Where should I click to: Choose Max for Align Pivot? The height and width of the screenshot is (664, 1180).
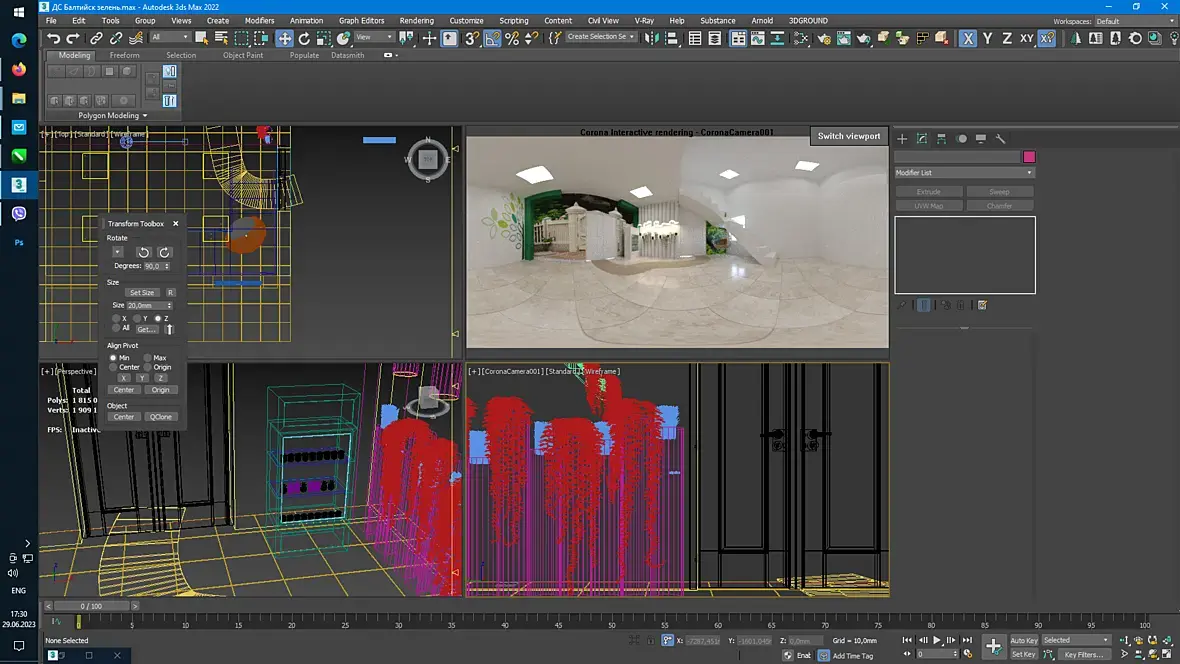click(147, 357)
